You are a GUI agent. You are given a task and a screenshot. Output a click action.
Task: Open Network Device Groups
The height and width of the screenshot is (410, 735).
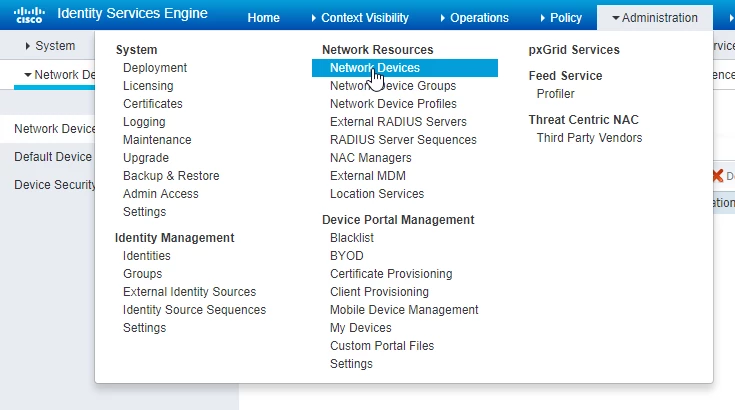[393, 86]
